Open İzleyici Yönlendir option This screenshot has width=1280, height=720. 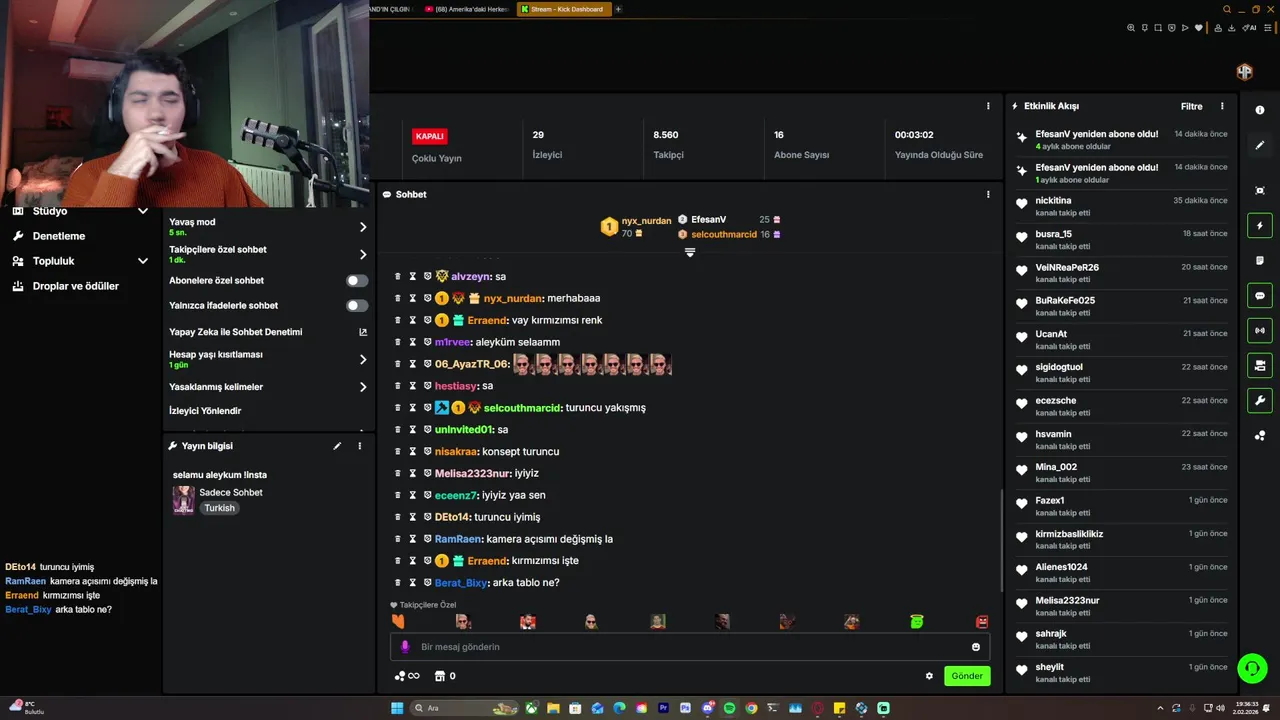(205, 411)
